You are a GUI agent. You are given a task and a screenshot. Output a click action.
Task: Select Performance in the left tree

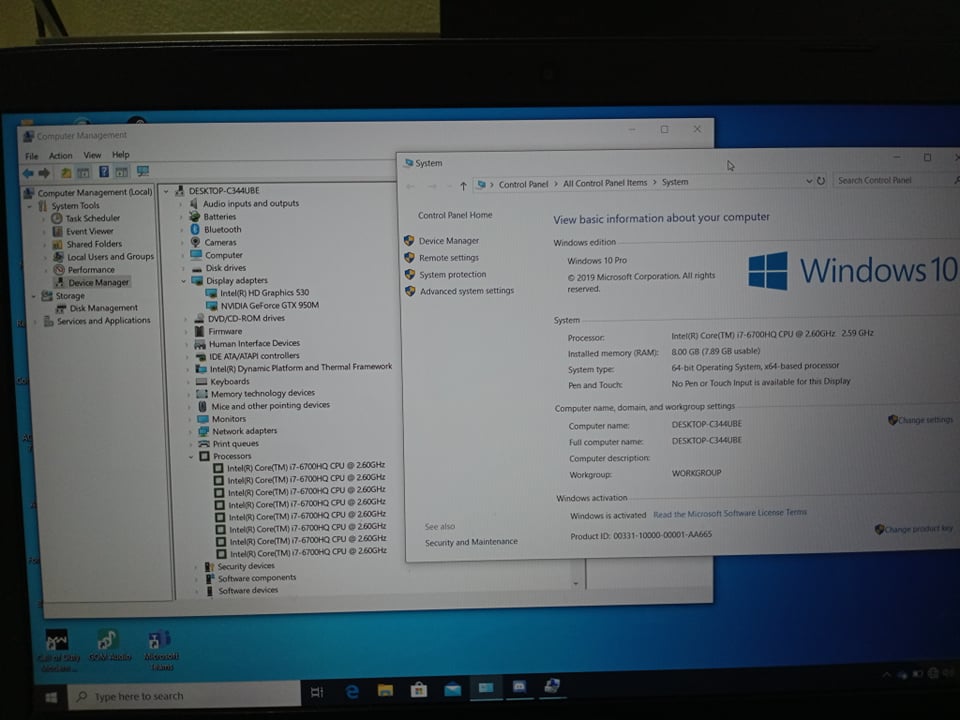point(91,269)
